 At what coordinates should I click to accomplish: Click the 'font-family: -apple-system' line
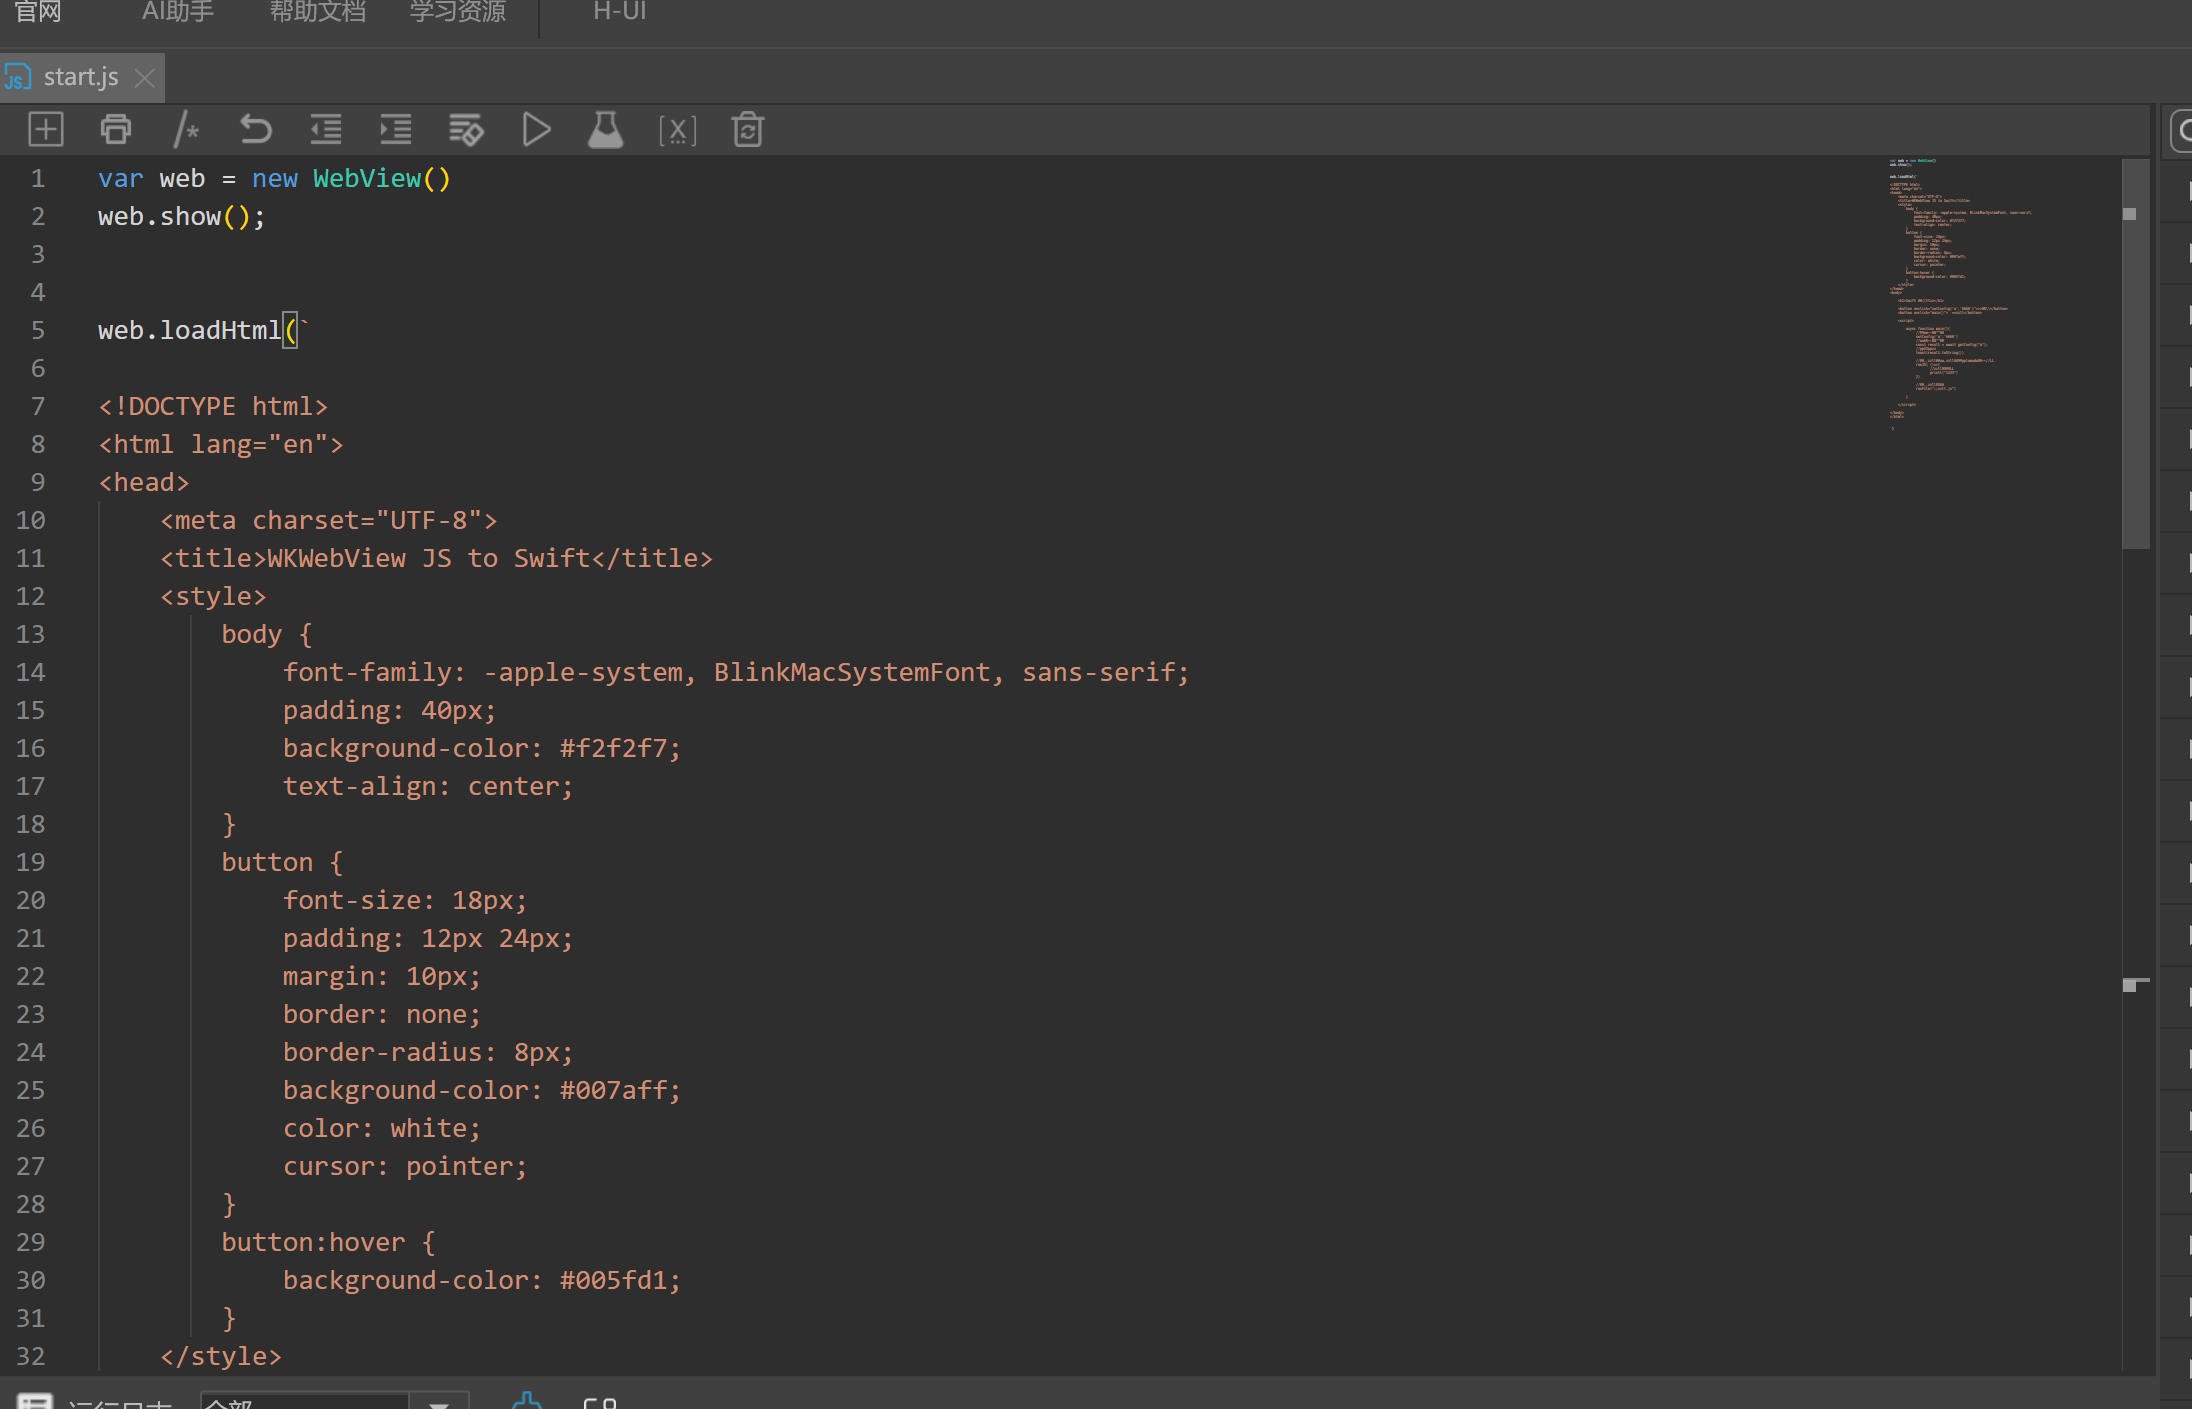[x=736, y=673]
